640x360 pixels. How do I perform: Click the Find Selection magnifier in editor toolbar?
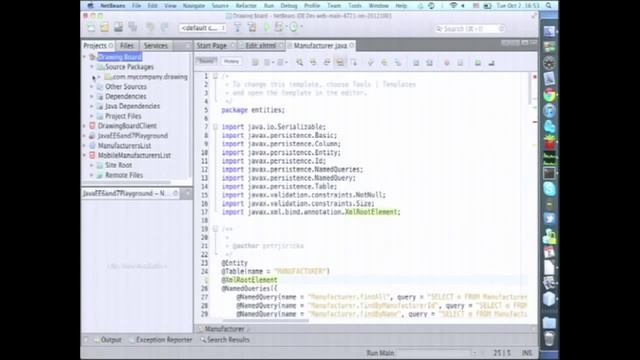click(x=300, y=62)
